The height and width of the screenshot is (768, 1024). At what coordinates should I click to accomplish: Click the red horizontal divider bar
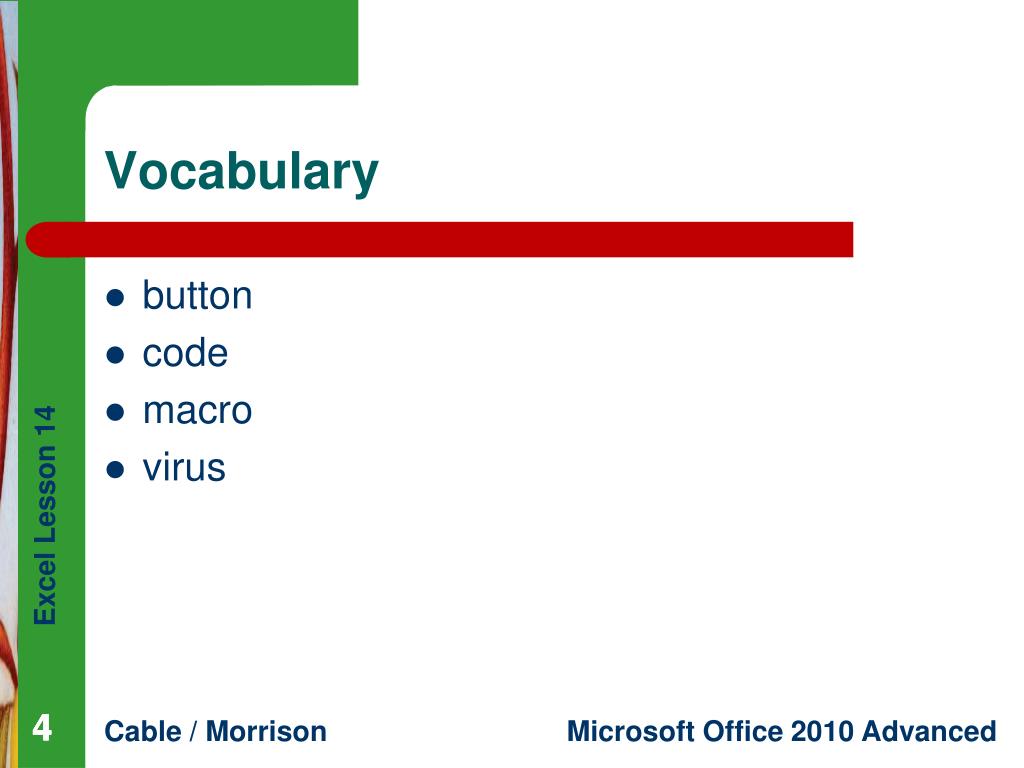point(439,239)
